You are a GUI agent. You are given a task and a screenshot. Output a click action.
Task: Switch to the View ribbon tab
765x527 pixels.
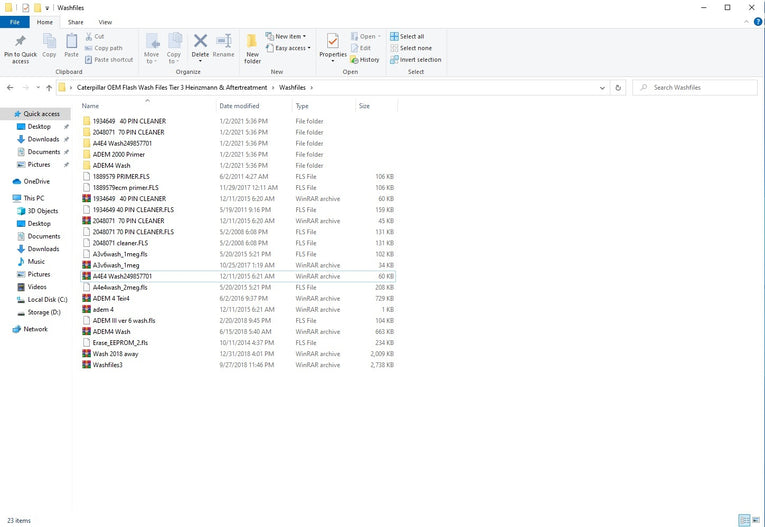click(105, 21)
